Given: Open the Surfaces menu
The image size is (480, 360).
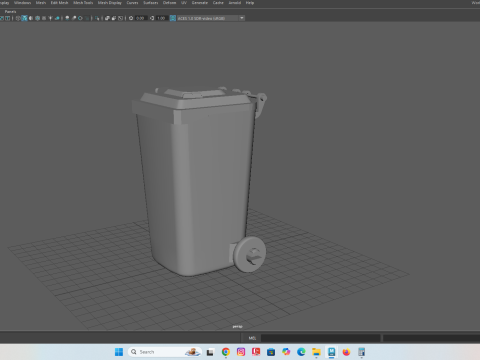Looking at the screenshot, I should (151, 3).
